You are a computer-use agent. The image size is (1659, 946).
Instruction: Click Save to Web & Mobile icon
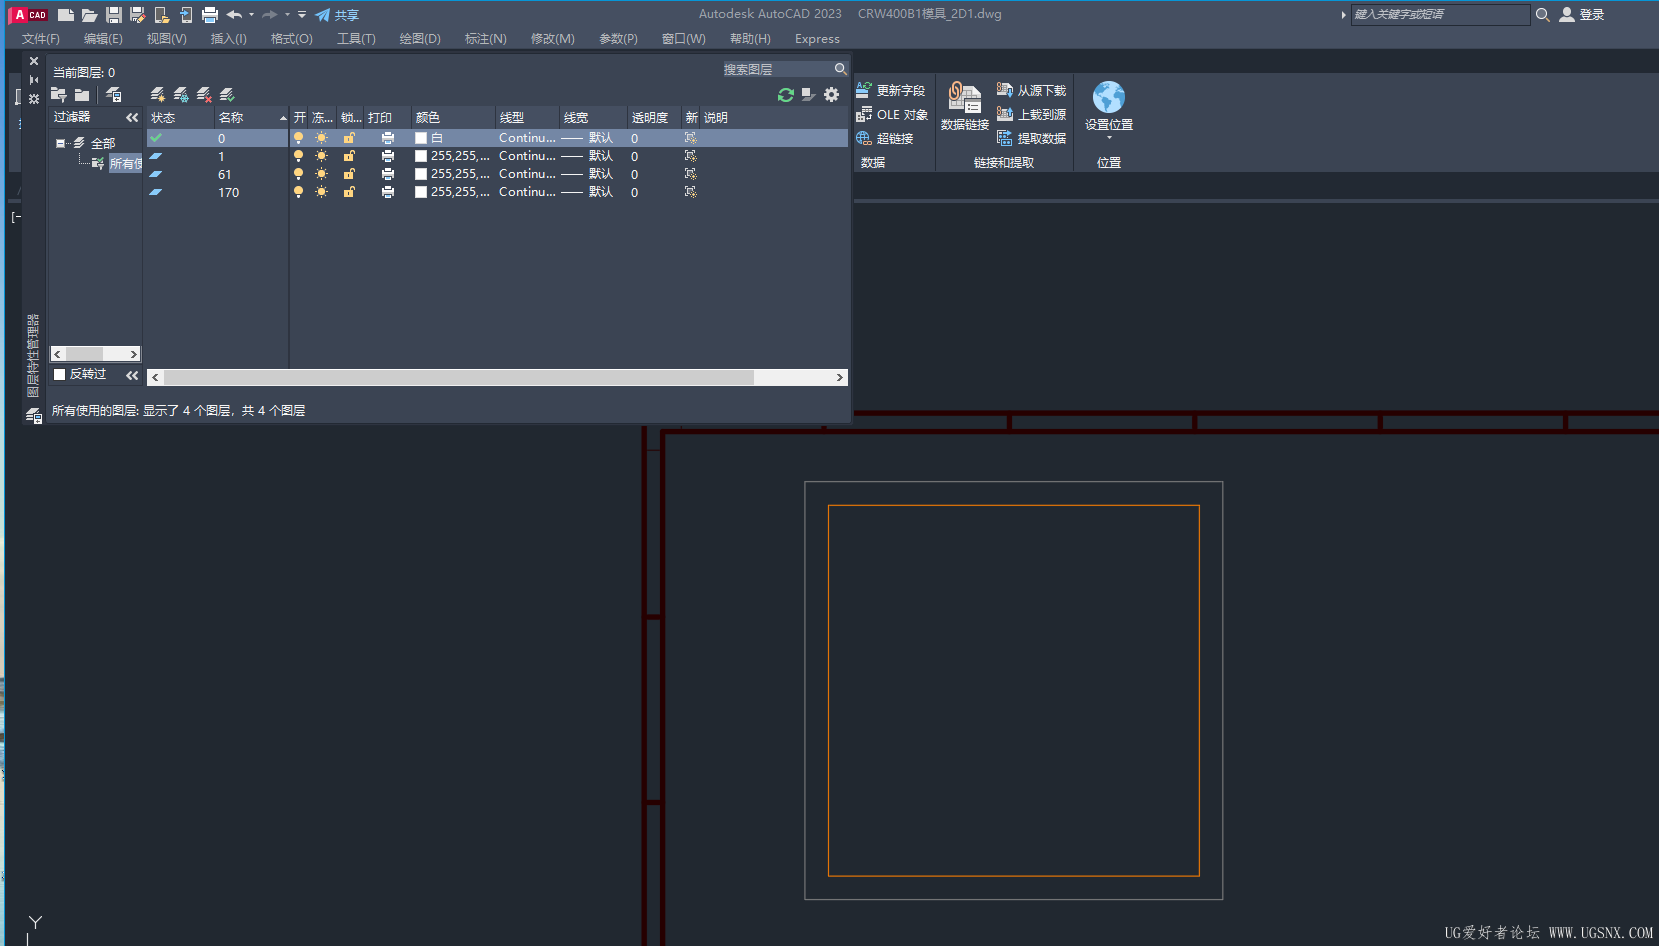point(186,15)
